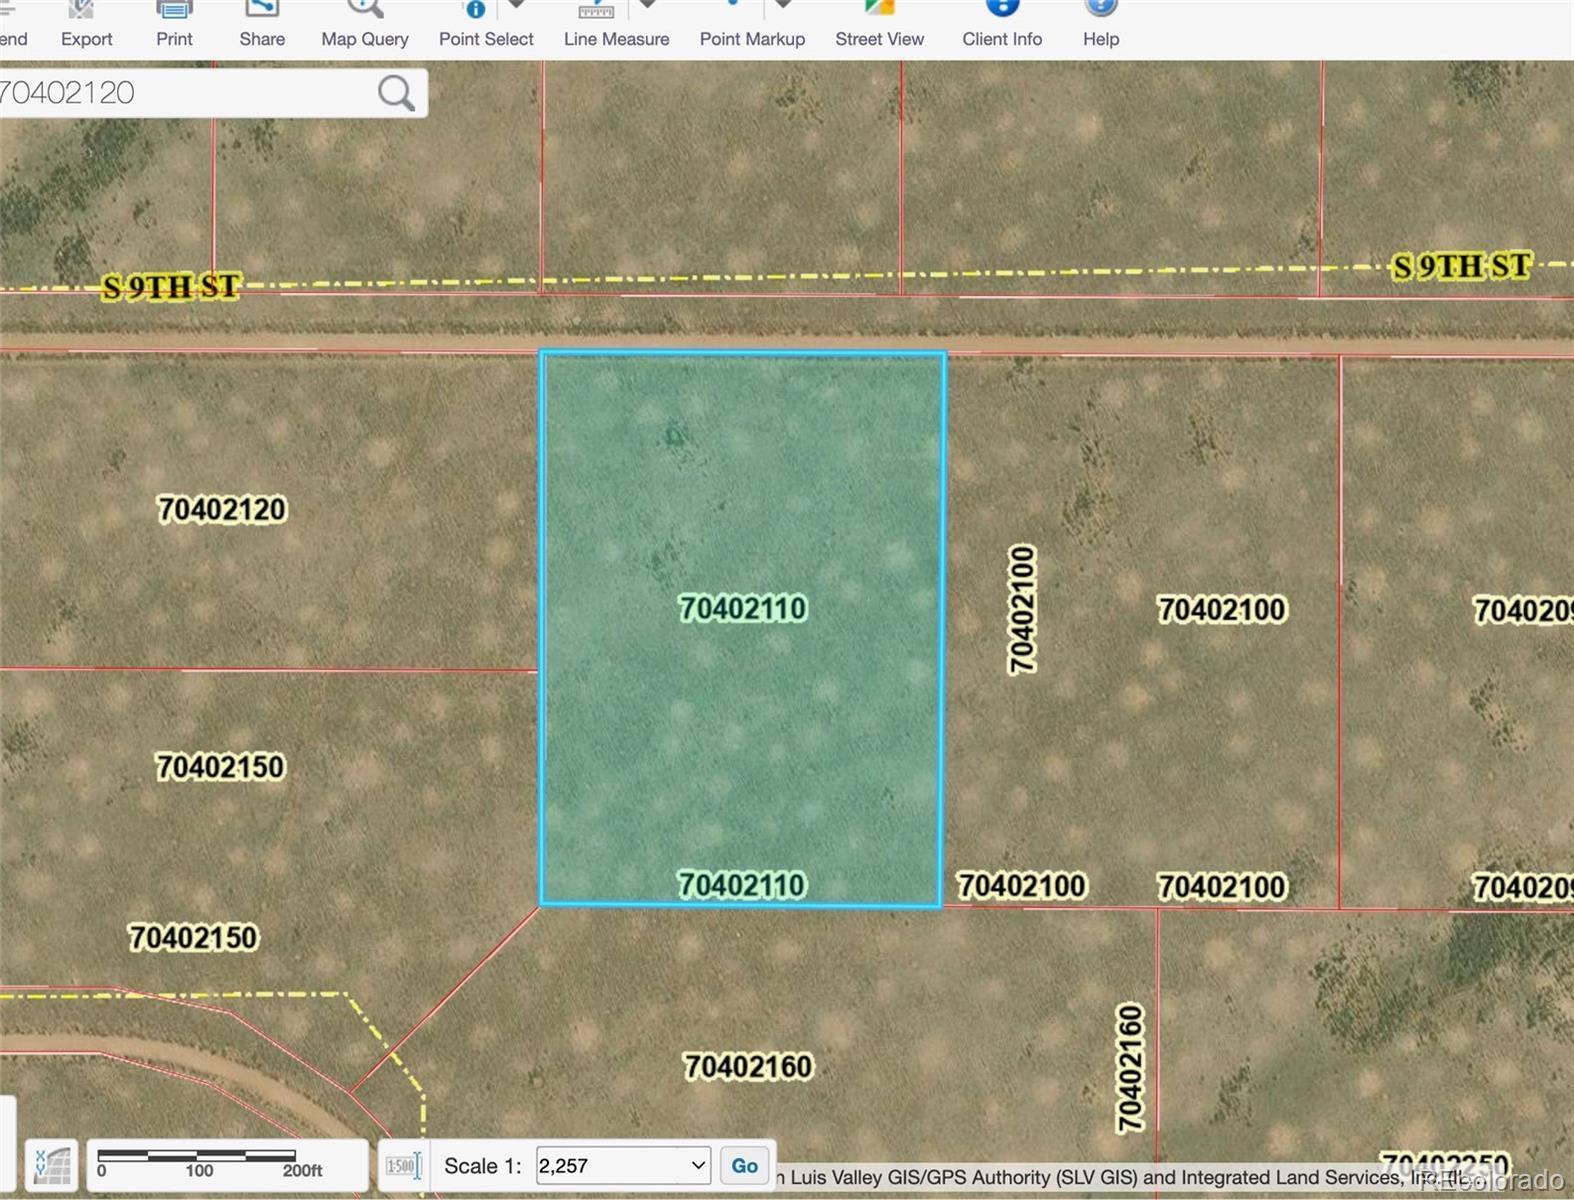Toggle the 1:500 scale input icon

(x=403, y=1166)
